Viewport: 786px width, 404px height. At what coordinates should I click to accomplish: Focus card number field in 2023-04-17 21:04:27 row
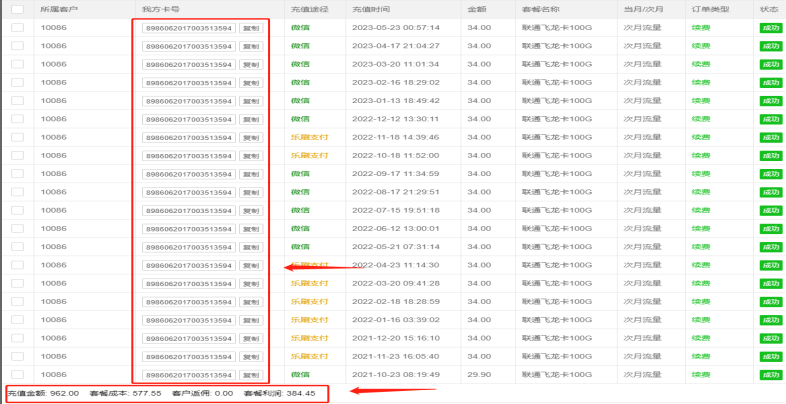tap(189, 47)
